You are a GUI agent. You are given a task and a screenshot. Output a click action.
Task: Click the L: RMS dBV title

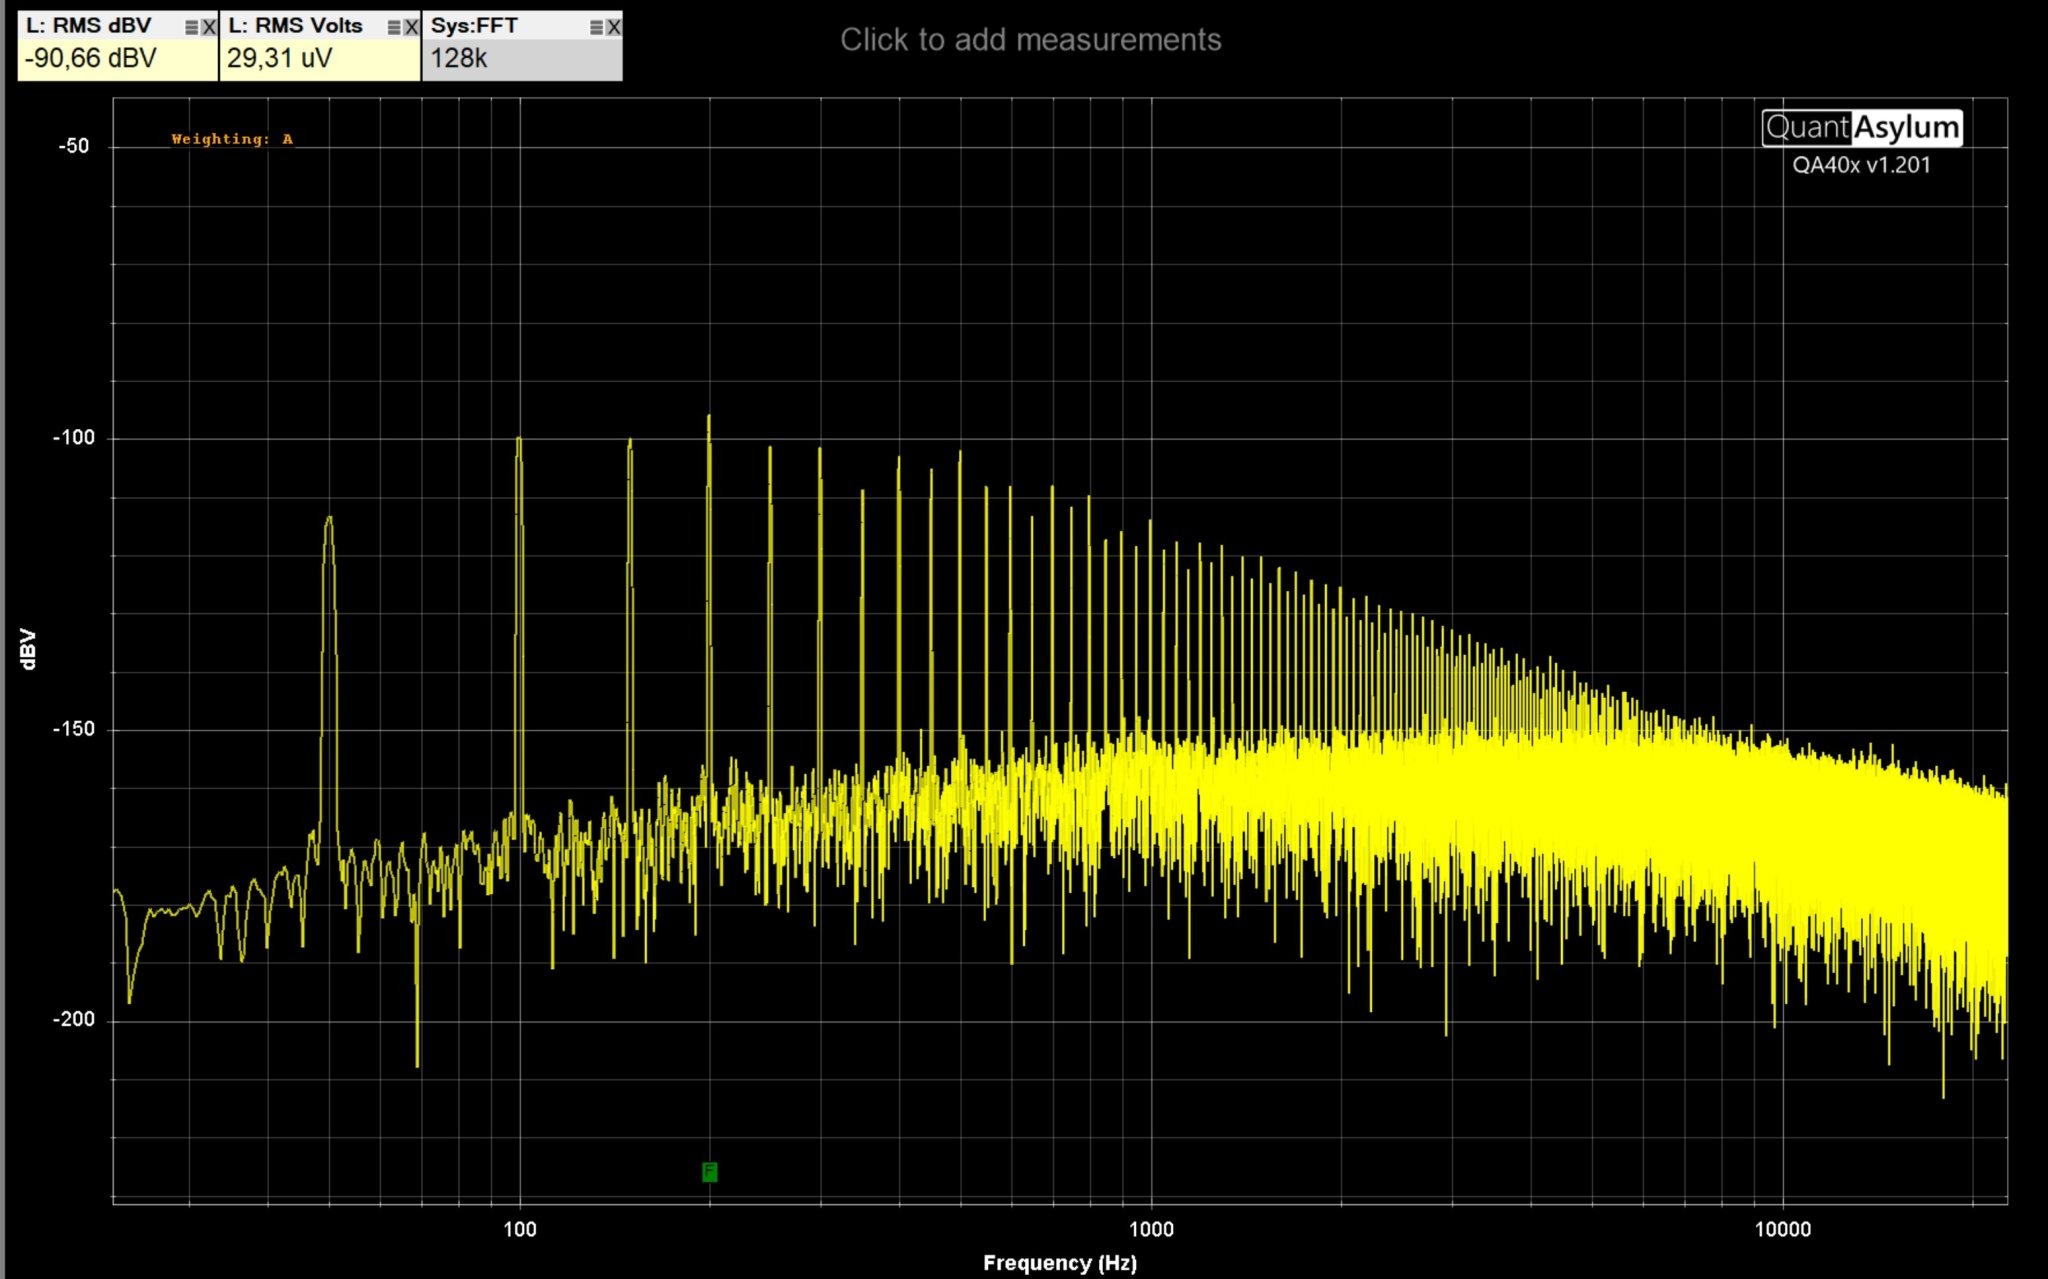[x=88, y=26]
